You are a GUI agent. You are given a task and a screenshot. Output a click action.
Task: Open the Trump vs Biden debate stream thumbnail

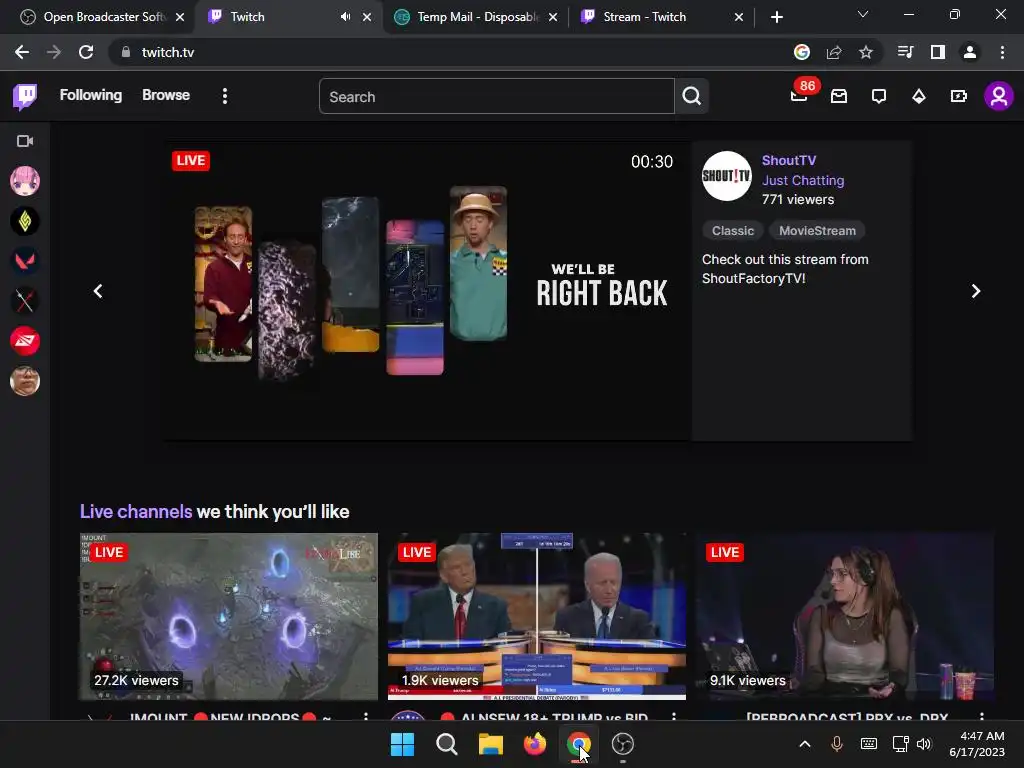click(x=537, y=616)
